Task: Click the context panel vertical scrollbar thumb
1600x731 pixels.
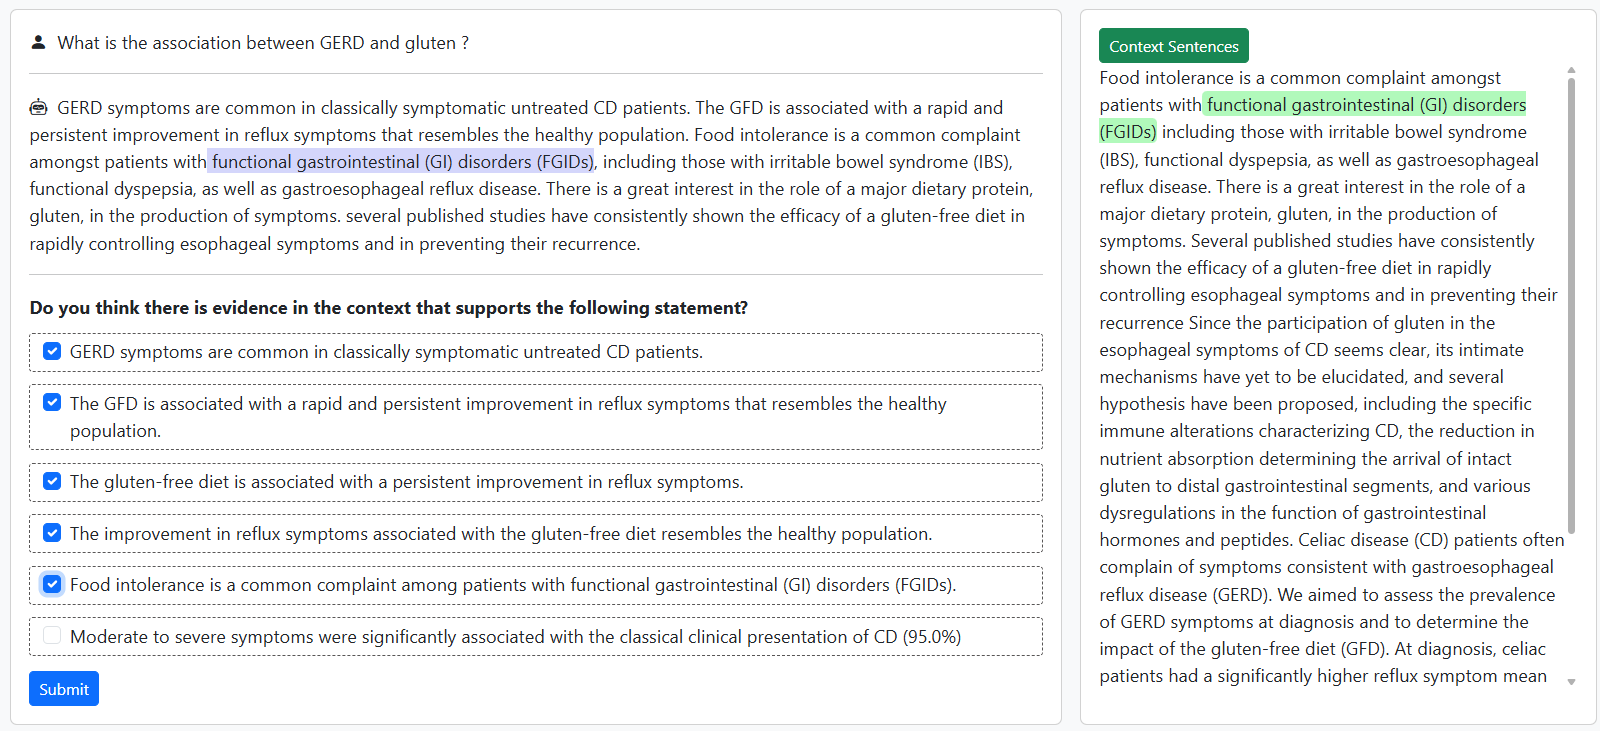Action: (1571, 300)
